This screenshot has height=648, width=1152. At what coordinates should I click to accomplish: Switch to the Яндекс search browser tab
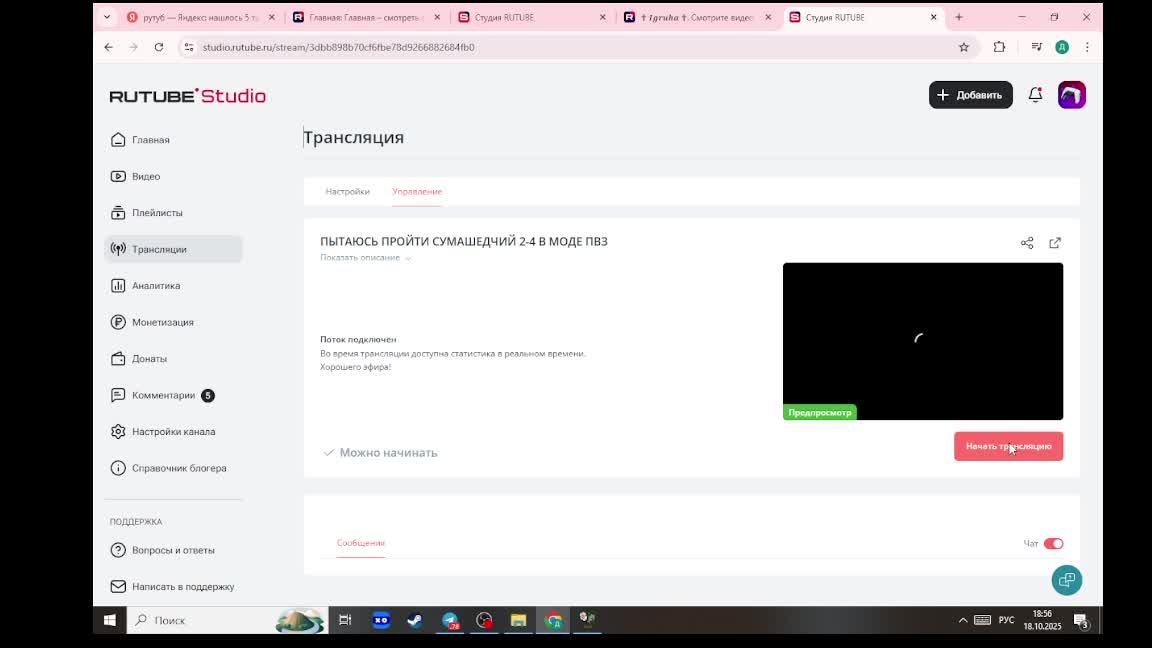[x=200, y=17]
